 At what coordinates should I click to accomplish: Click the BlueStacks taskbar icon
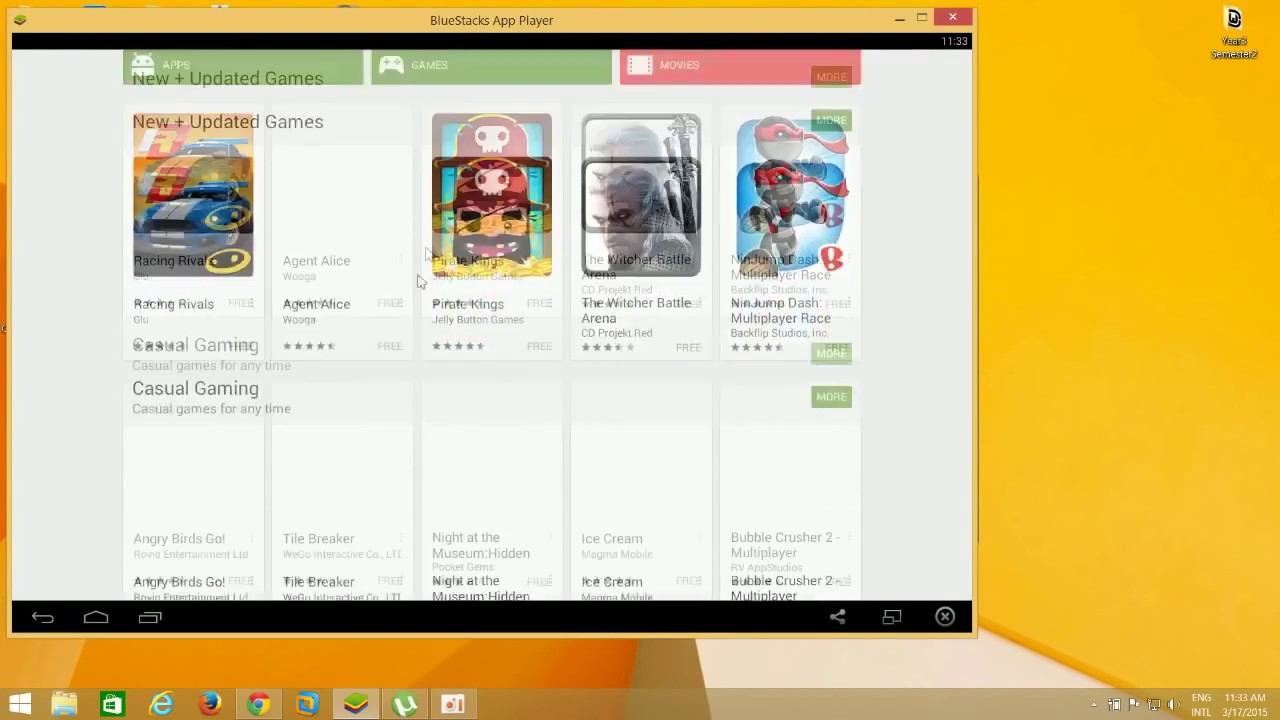(356, 704)
